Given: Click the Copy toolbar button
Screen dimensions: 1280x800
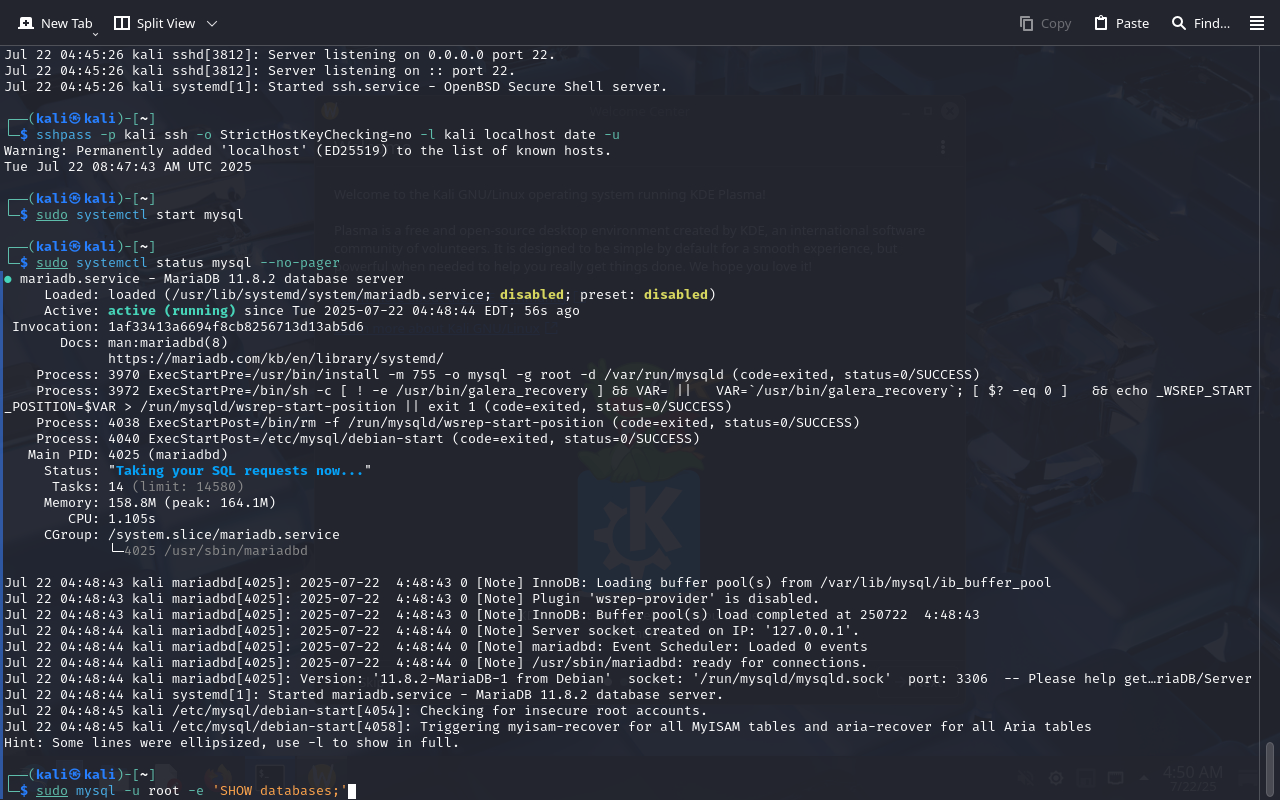Looking at the screenshot, I should (x=1045, y=23).
